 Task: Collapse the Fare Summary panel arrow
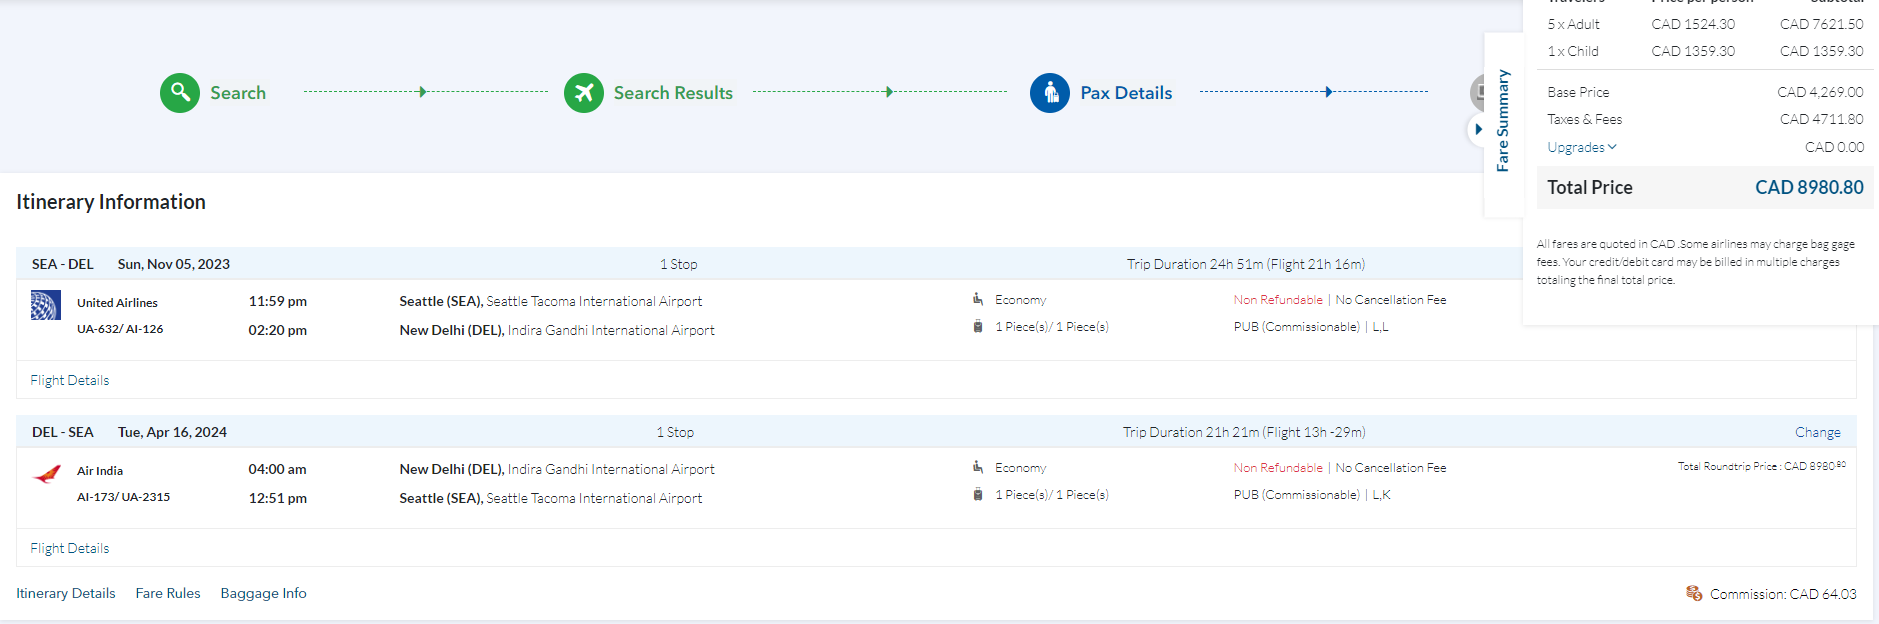(x=1478, y=129)
